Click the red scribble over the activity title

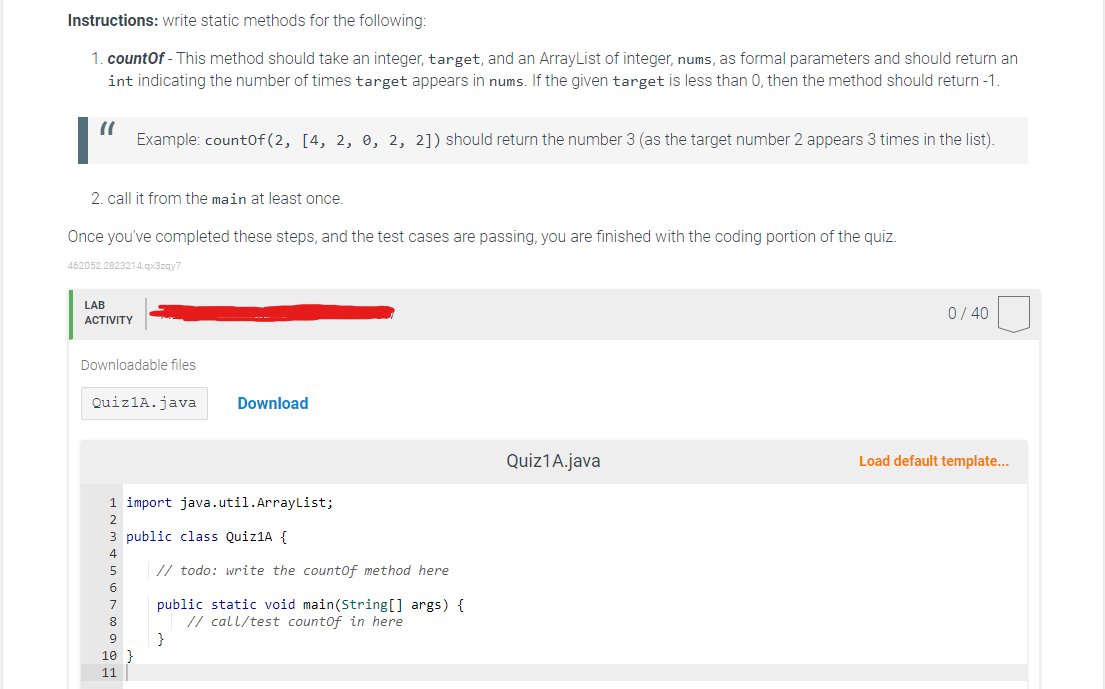click(270, 312)
